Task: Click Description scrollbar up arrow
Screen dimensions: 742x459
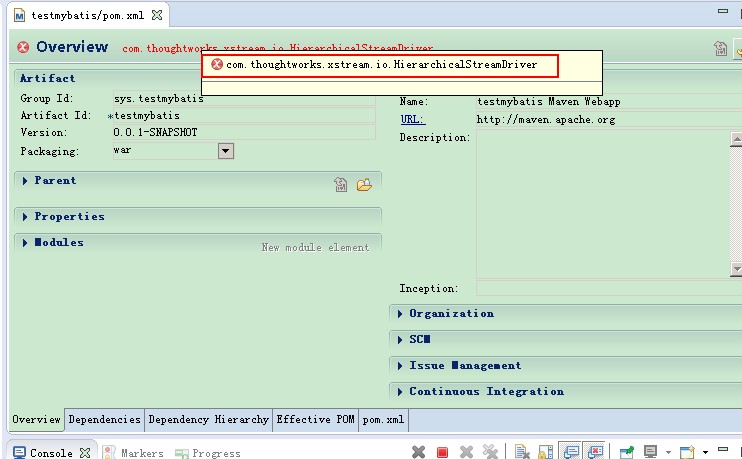Action: [736, 139]
